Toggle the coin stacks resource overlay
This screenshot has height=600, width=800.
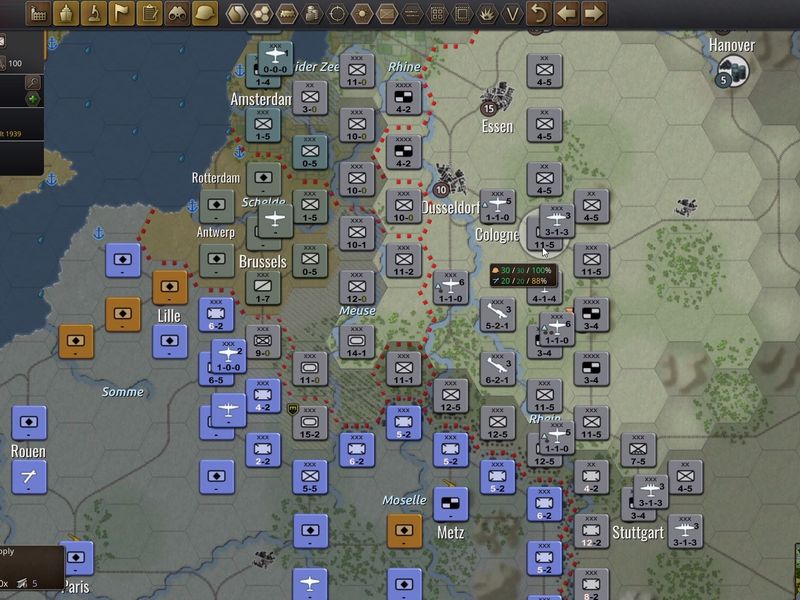[x=312, y=14]
